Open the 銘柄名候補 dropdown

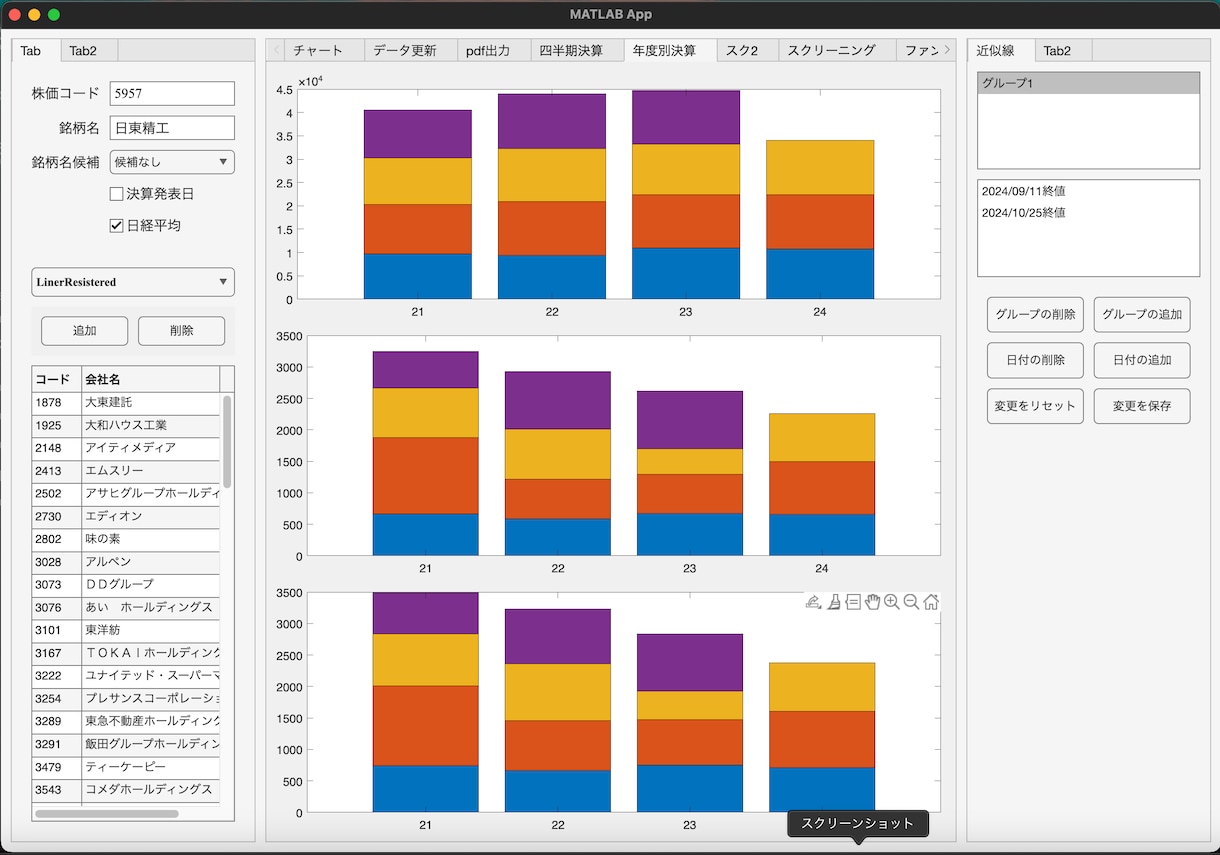click(172, 162)
